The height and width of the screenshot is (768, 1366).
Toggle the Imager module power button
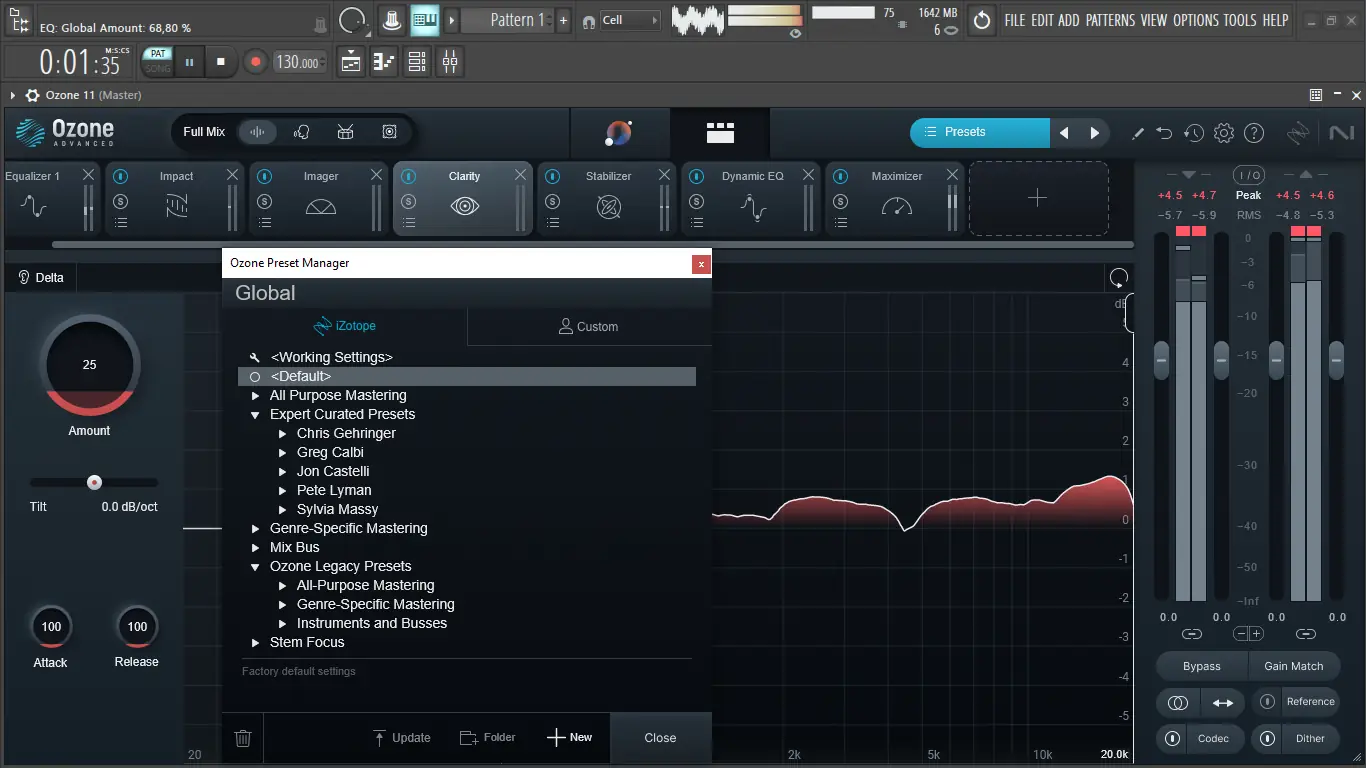(x=265, y=177)
